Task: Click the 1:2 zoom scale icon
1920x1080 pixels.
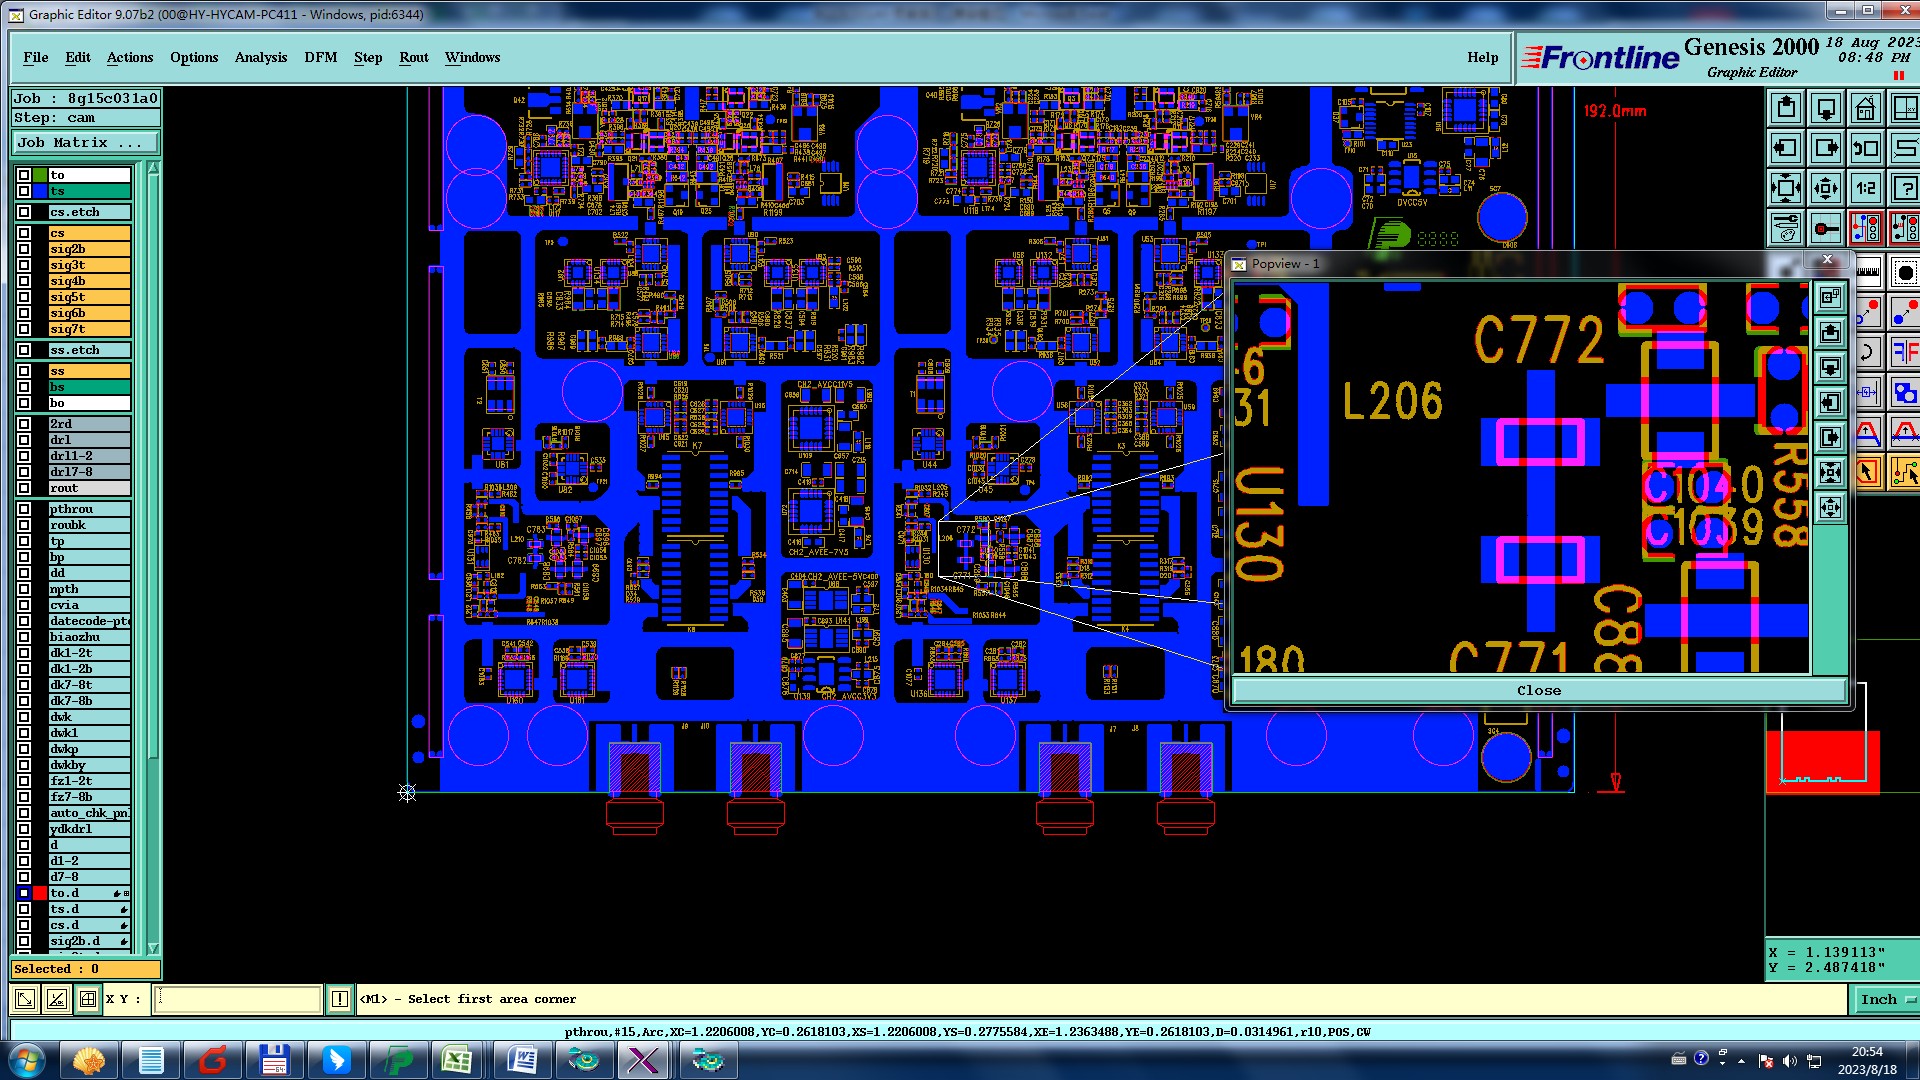Action: click(x=1865, y=188)
